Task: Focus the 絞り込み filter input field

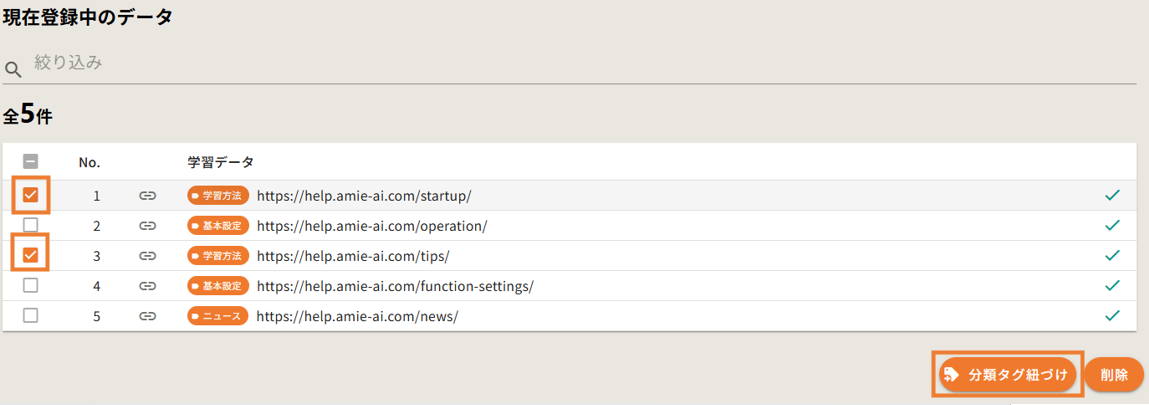Action: click(x=580, y=64)
